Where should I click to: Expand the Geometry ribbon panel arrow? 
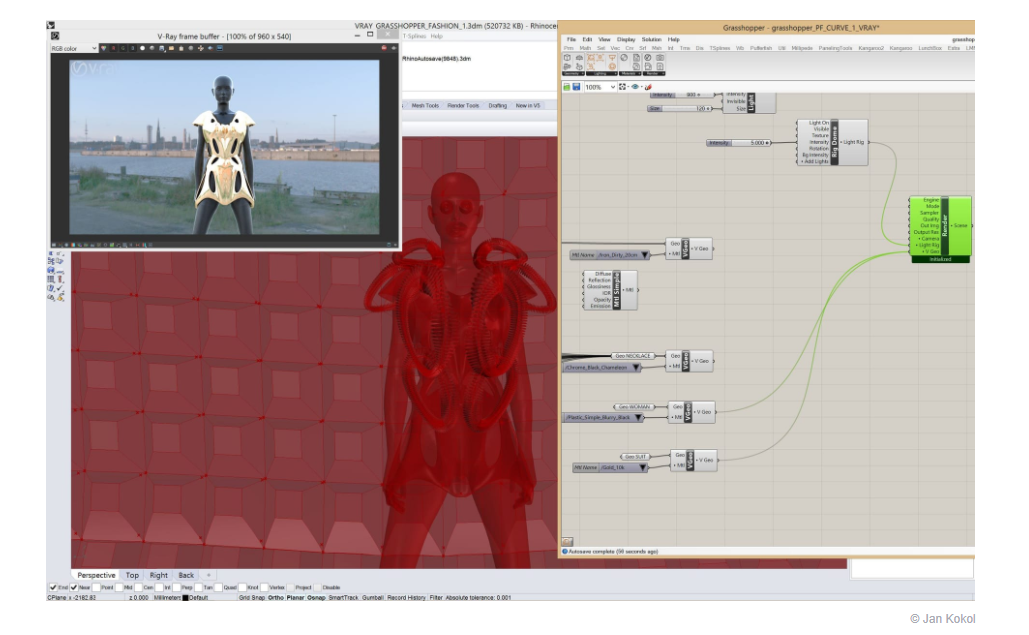(583, 73)
